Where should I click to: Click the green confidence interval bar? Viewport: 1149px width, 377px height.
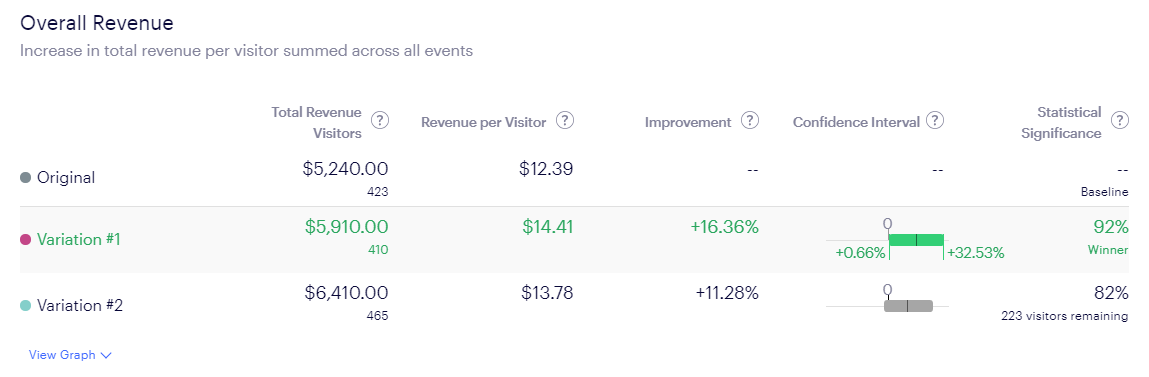[916, 240]
